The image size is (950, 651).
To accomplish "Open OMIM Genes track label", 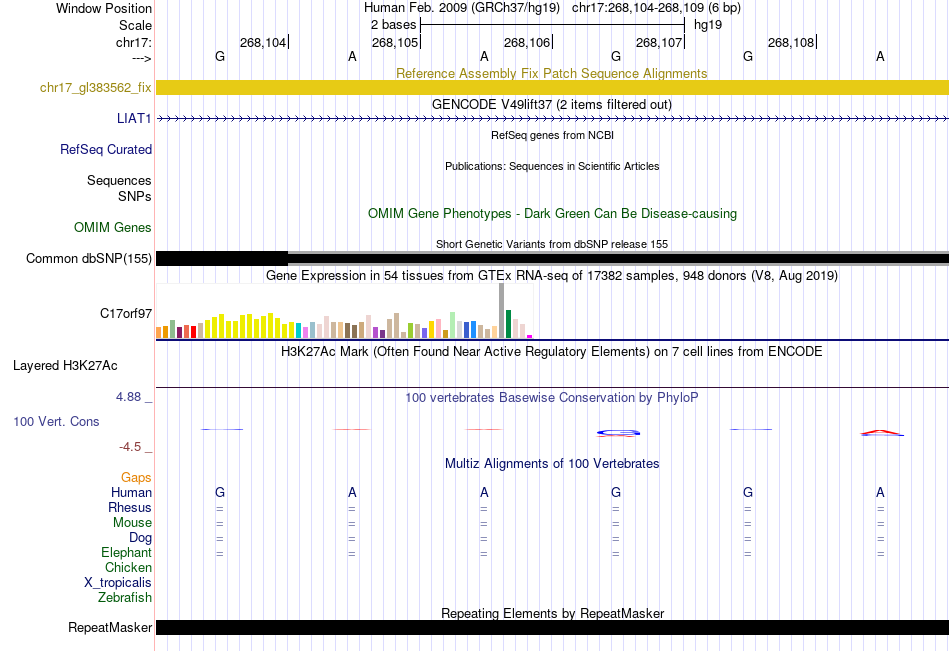I will coord(112,227).
